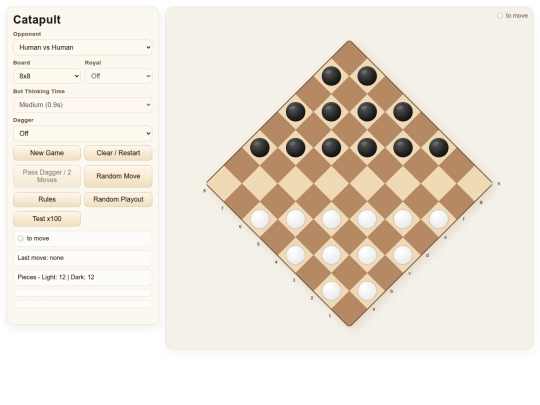Start a New Game

click(47, 153)
